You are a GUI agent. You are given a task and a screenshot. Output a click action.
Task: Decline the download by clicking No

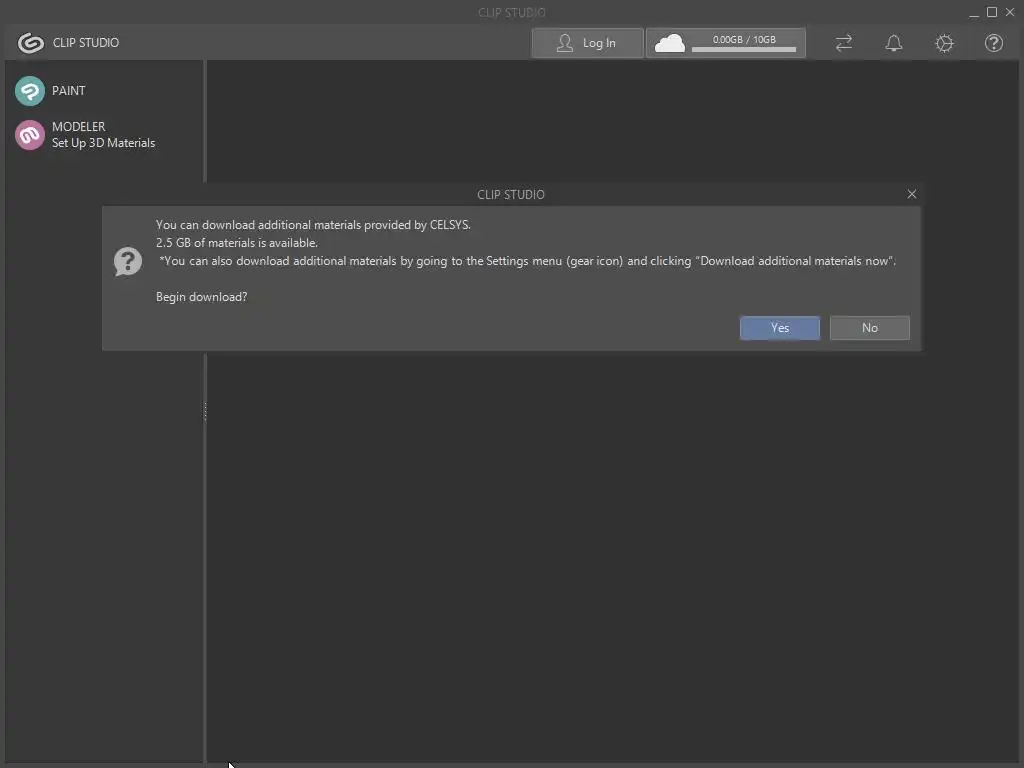click(x=870, y=328)
